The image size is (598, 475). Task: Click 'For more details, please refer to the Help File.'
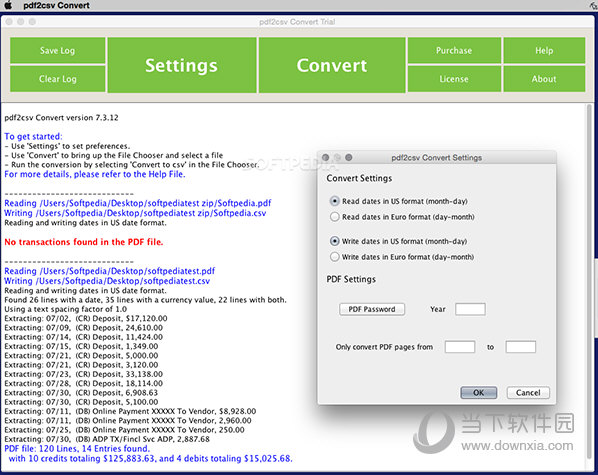coord(95,174)
